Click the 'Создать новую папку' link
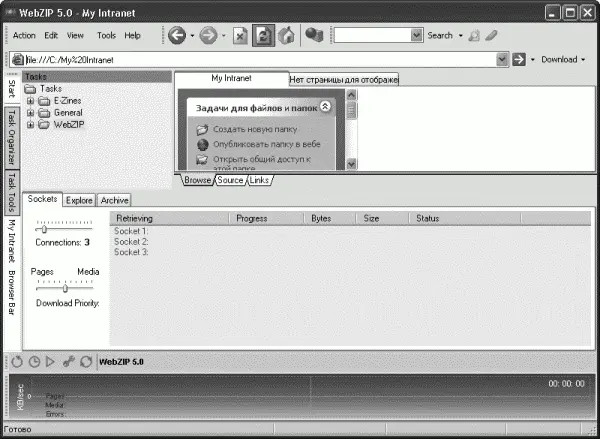This screenshot has height=439, width=600. pos(253,130)
